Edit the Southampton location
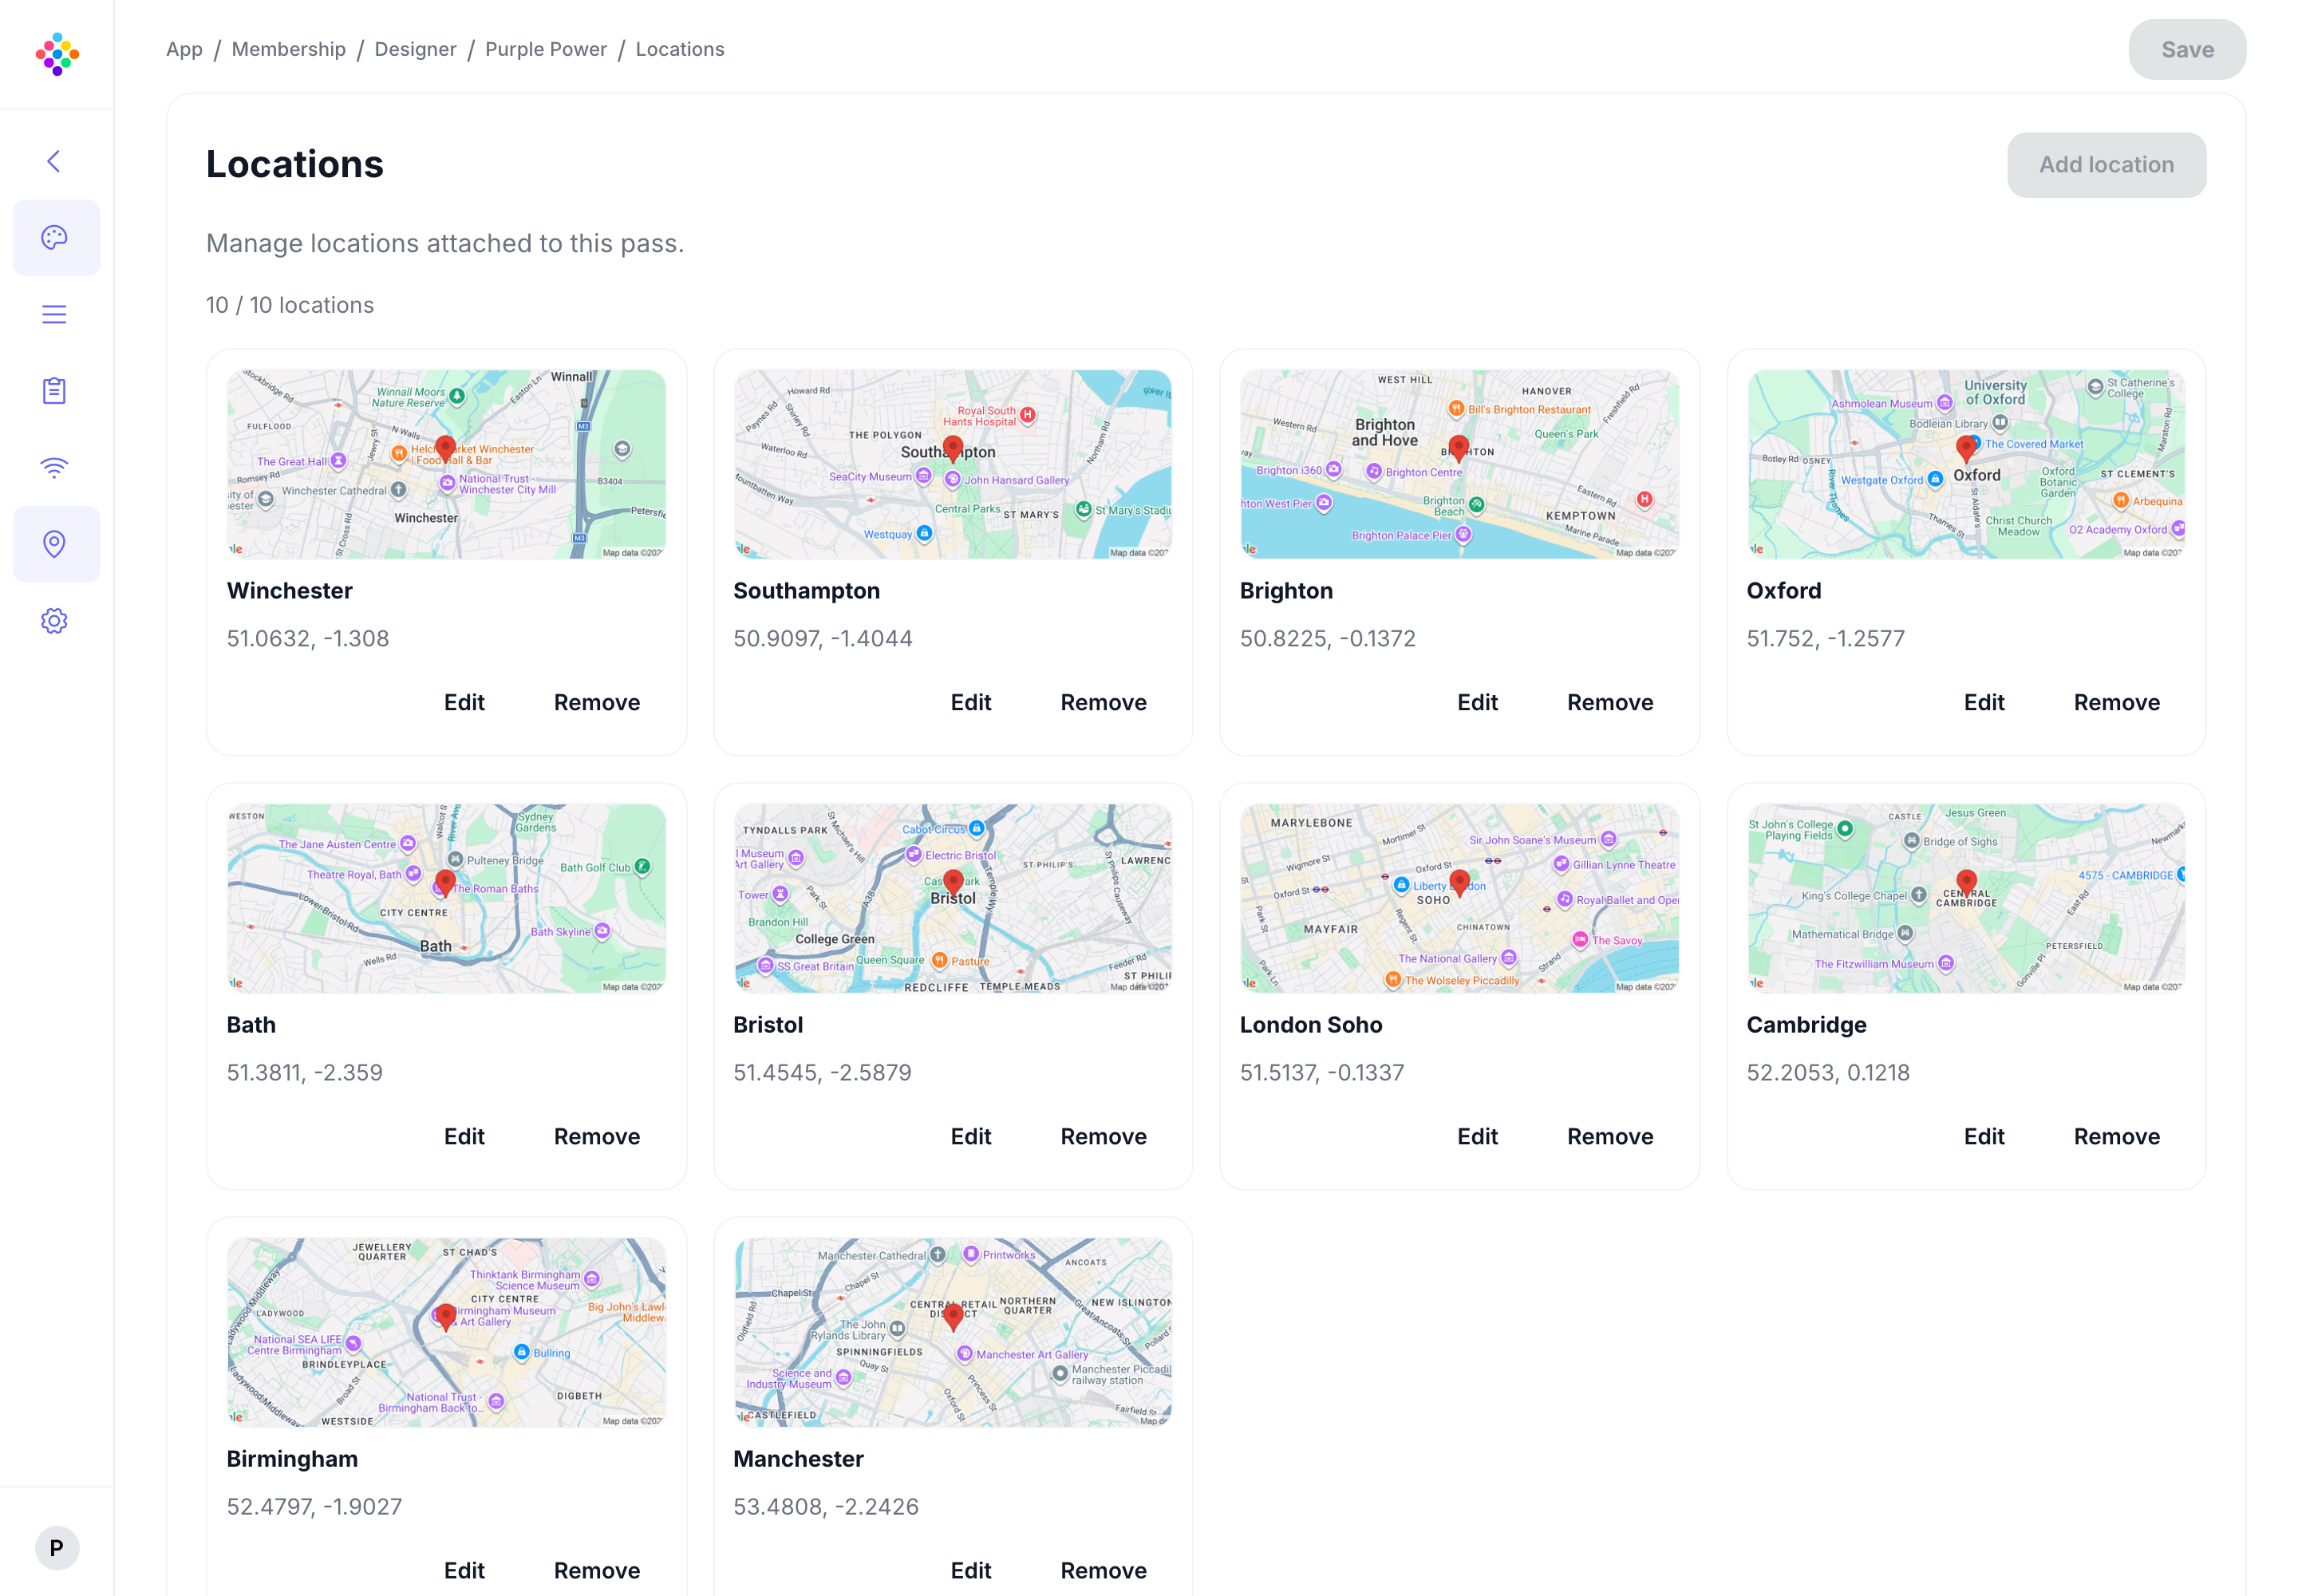Image resolution: width=2298 pixels, height=1596 pixels. [x=971, y=702]
